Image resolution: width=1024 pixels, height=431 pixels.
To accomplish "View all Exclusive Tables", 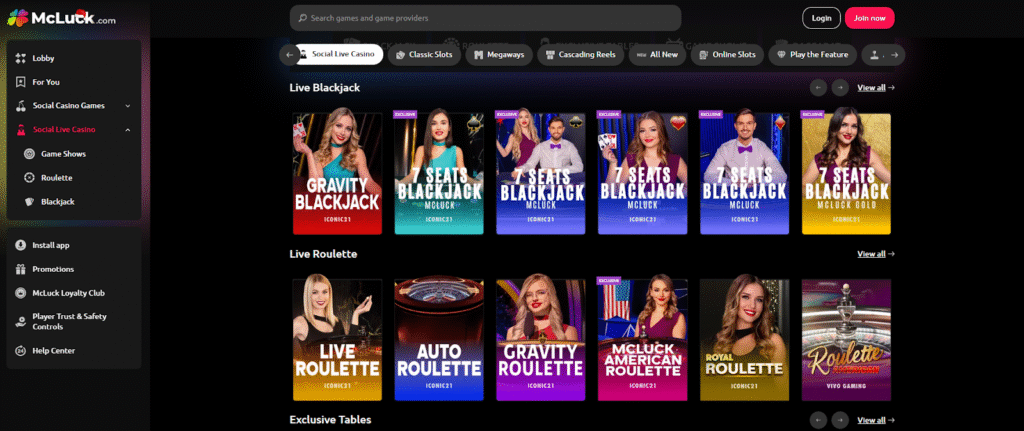I will (876, 421).
